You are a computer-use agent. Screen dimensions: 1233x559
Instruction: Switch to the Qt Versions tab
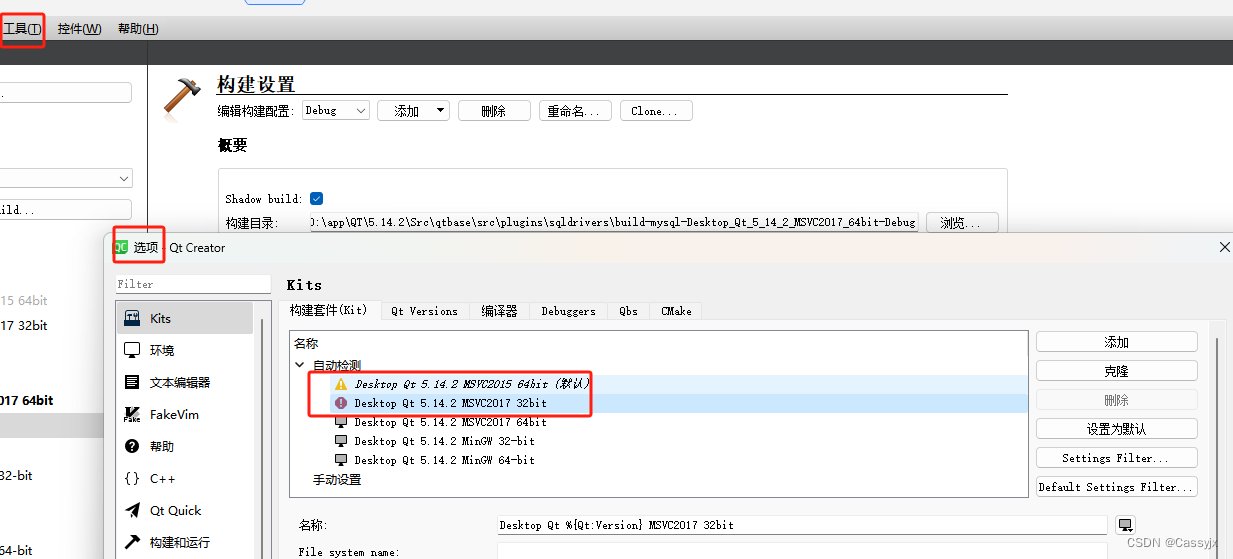[424, 311]
